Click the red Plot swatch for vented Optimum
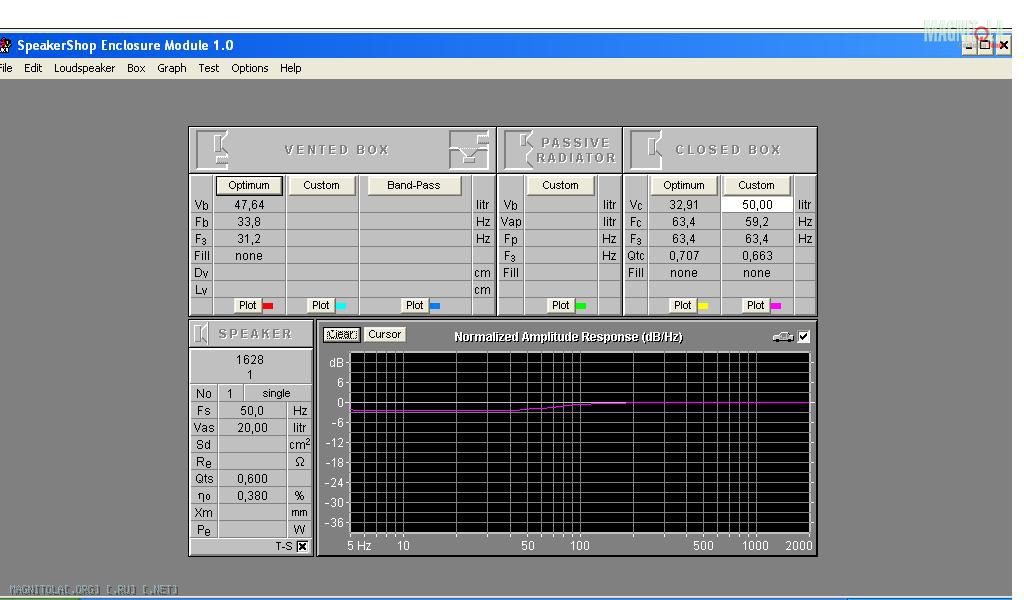The image size is (1024, 600). click(267, 306)
